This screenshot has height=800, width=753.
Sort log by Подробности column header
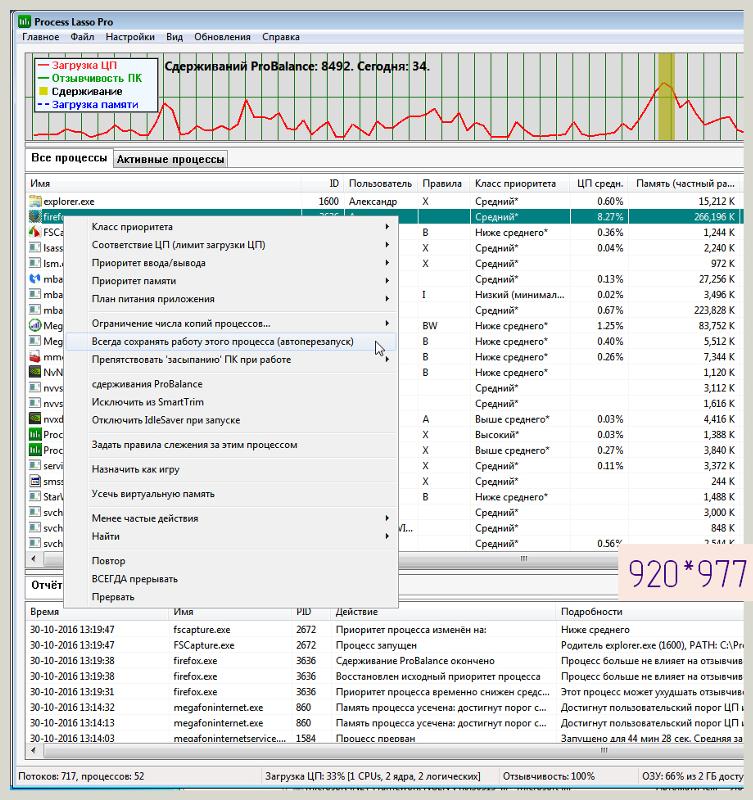tap(650, 611)
